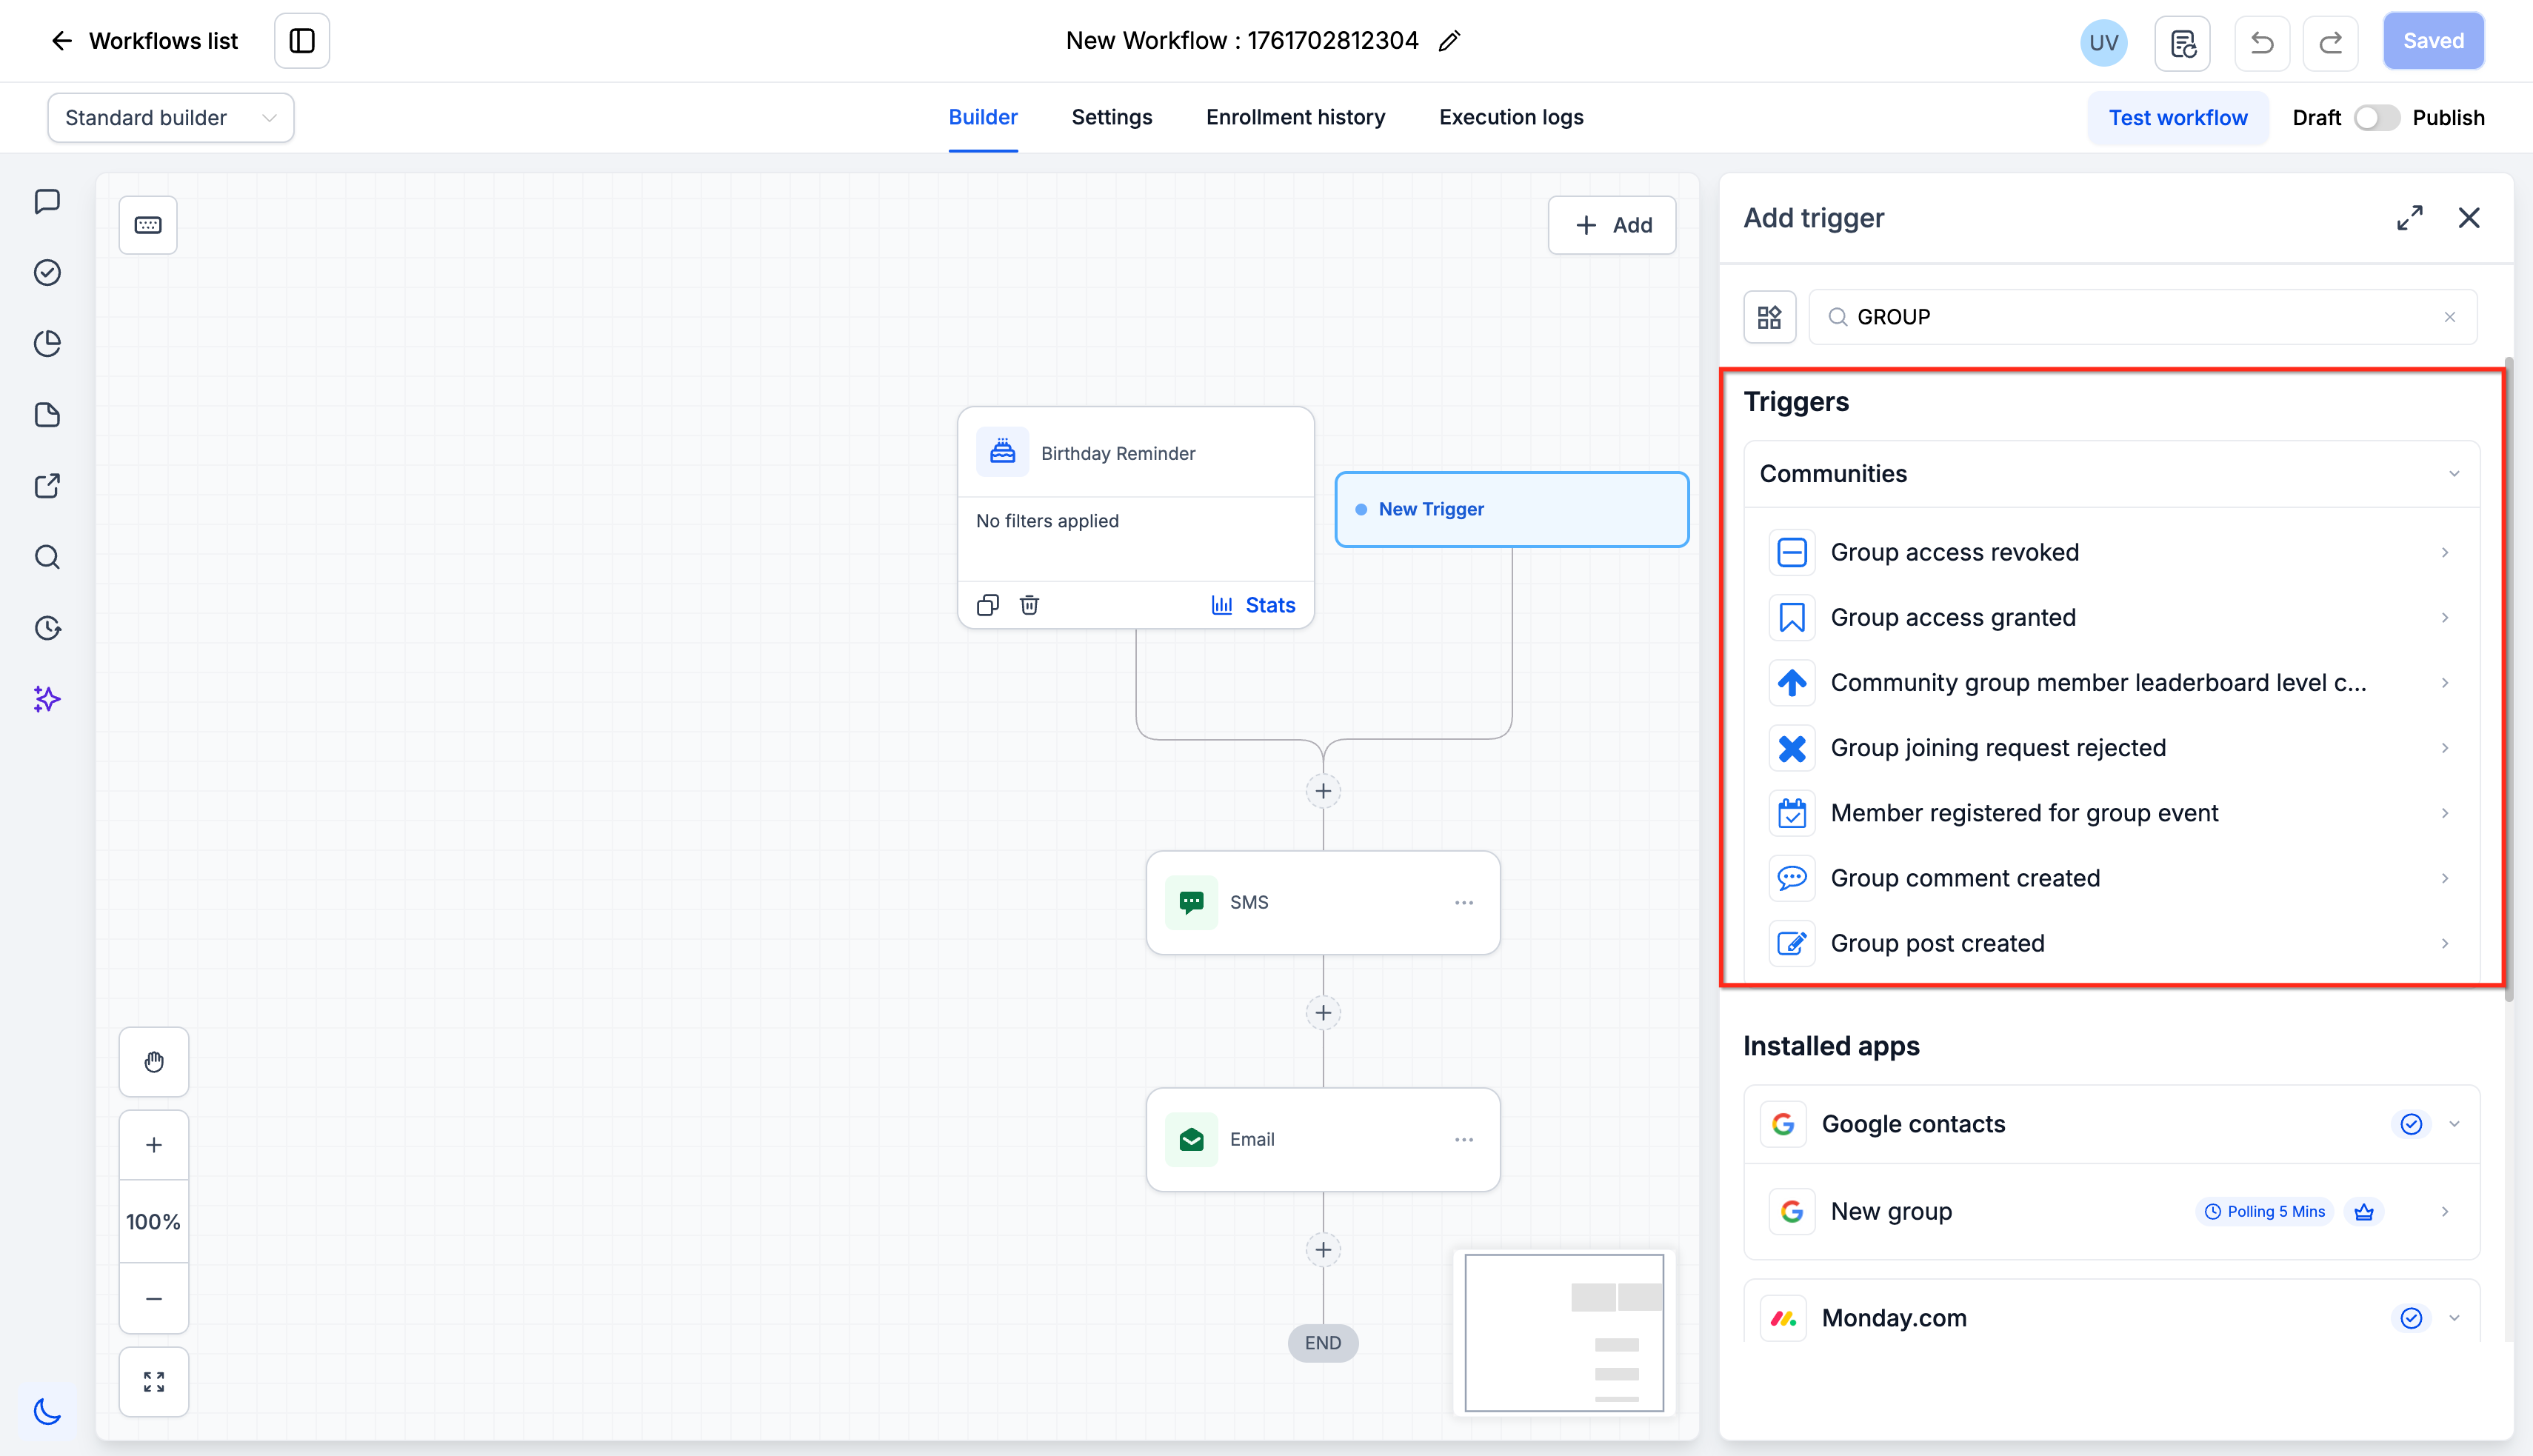Open Stats for Birthday Reminder
2533x1456 pixels.
pos(1253,605)
